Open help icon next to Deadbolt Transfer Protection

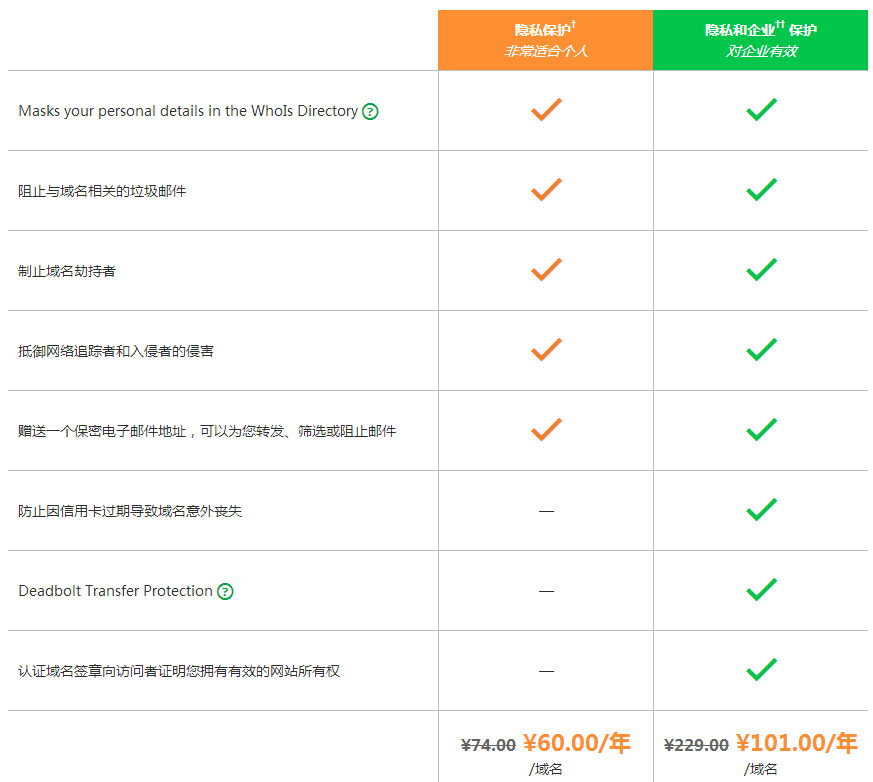[225, 591]
